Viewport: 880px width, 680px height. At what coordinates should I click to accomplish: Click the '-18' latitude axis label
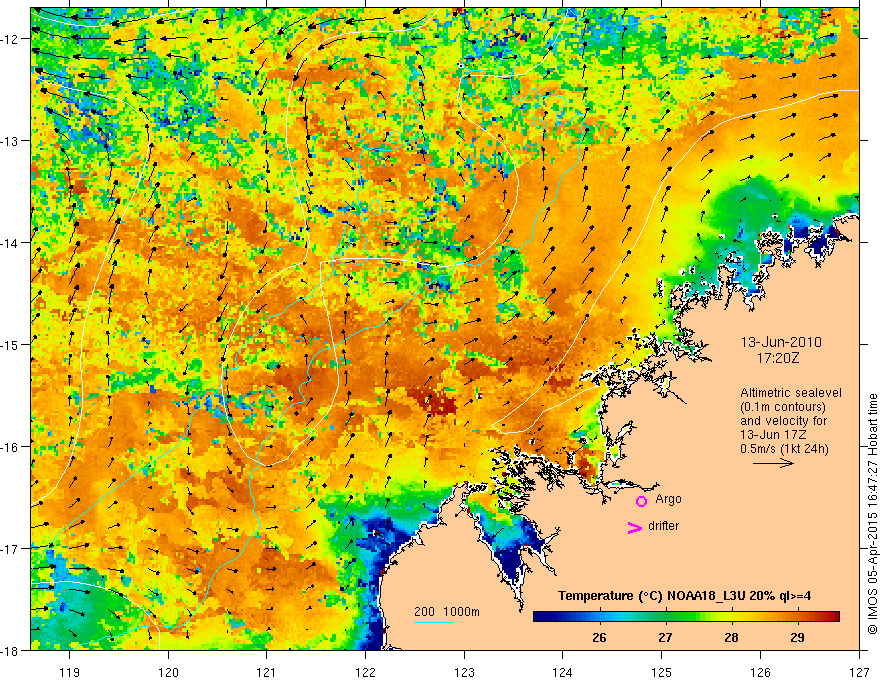pos(11,650)
